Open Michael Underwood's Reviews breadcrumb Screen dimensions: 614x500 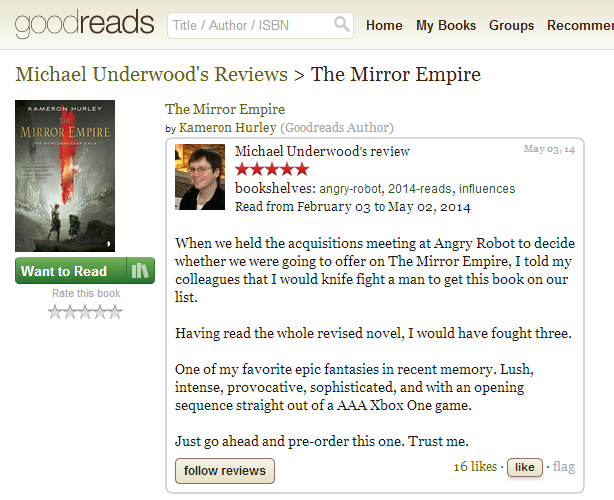click(x=152, y=74)
